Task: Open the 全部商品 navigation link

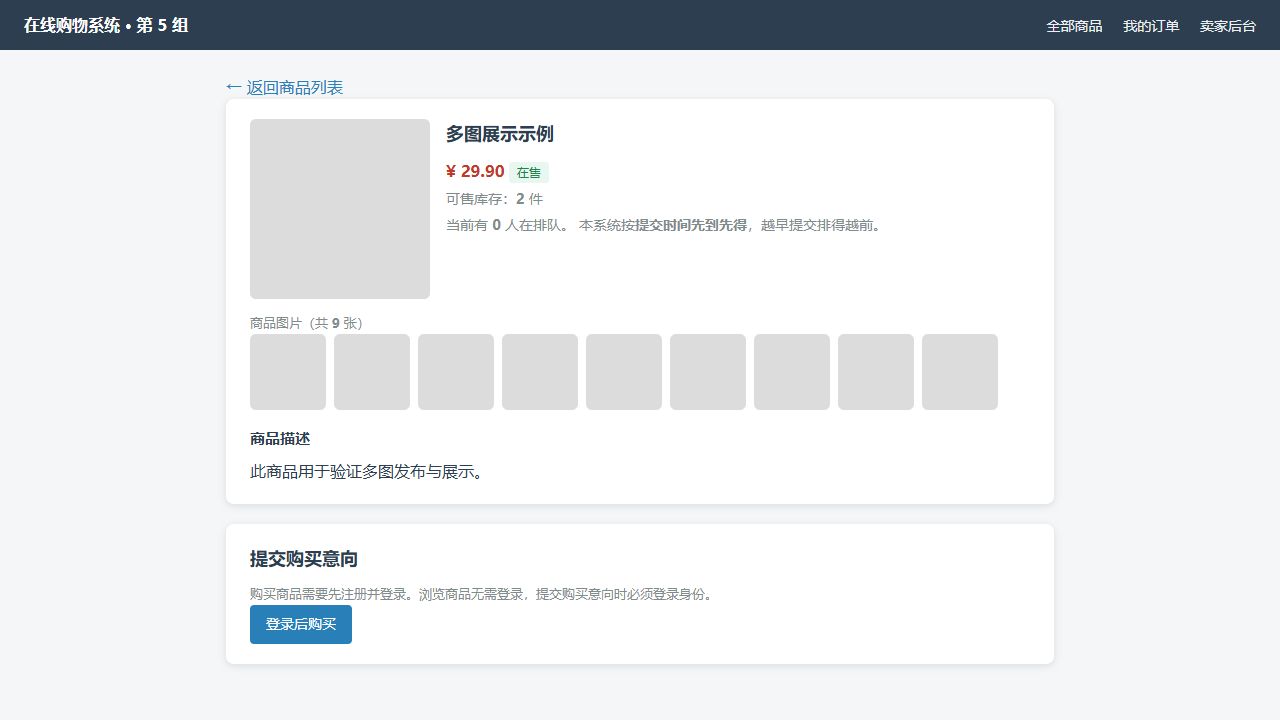Action: 1074,26
